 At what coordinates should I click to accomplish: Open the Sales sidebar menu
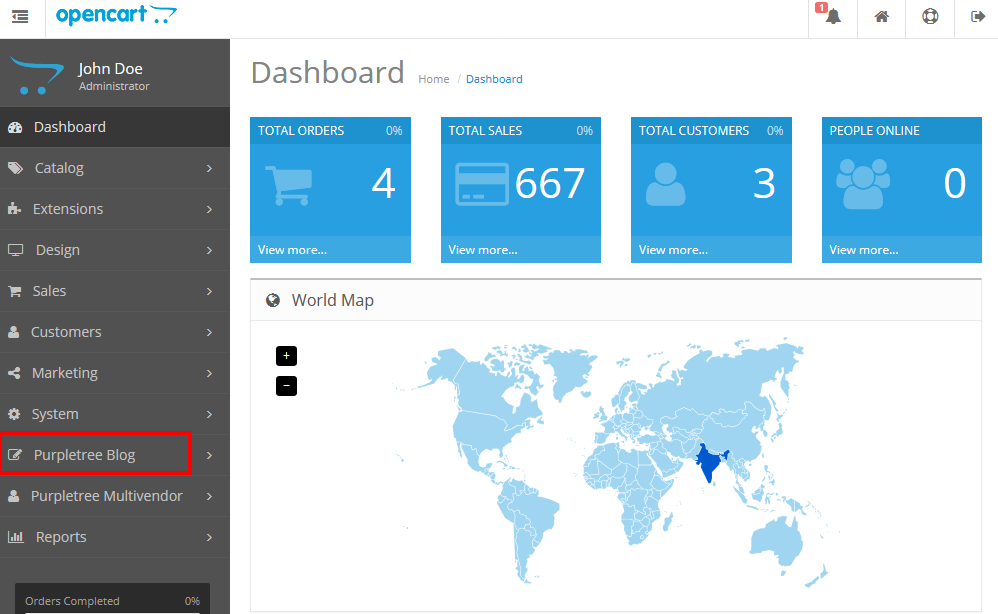tap(115, 291)
